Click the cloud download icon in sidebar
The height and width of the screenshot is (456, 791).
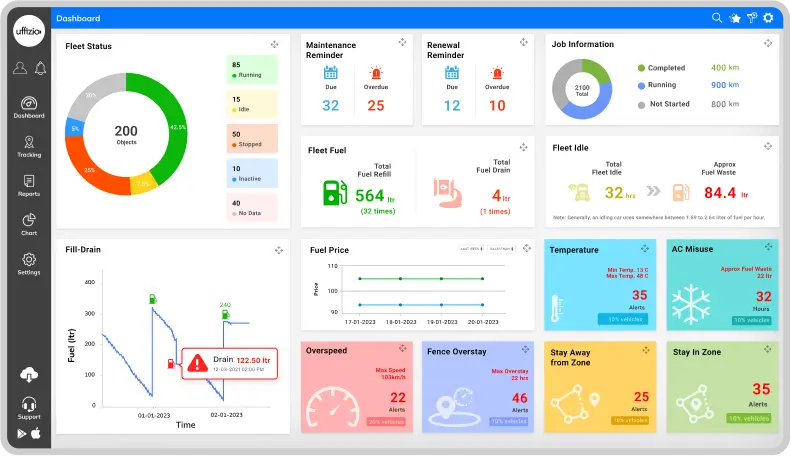click(x=29, y=374)
